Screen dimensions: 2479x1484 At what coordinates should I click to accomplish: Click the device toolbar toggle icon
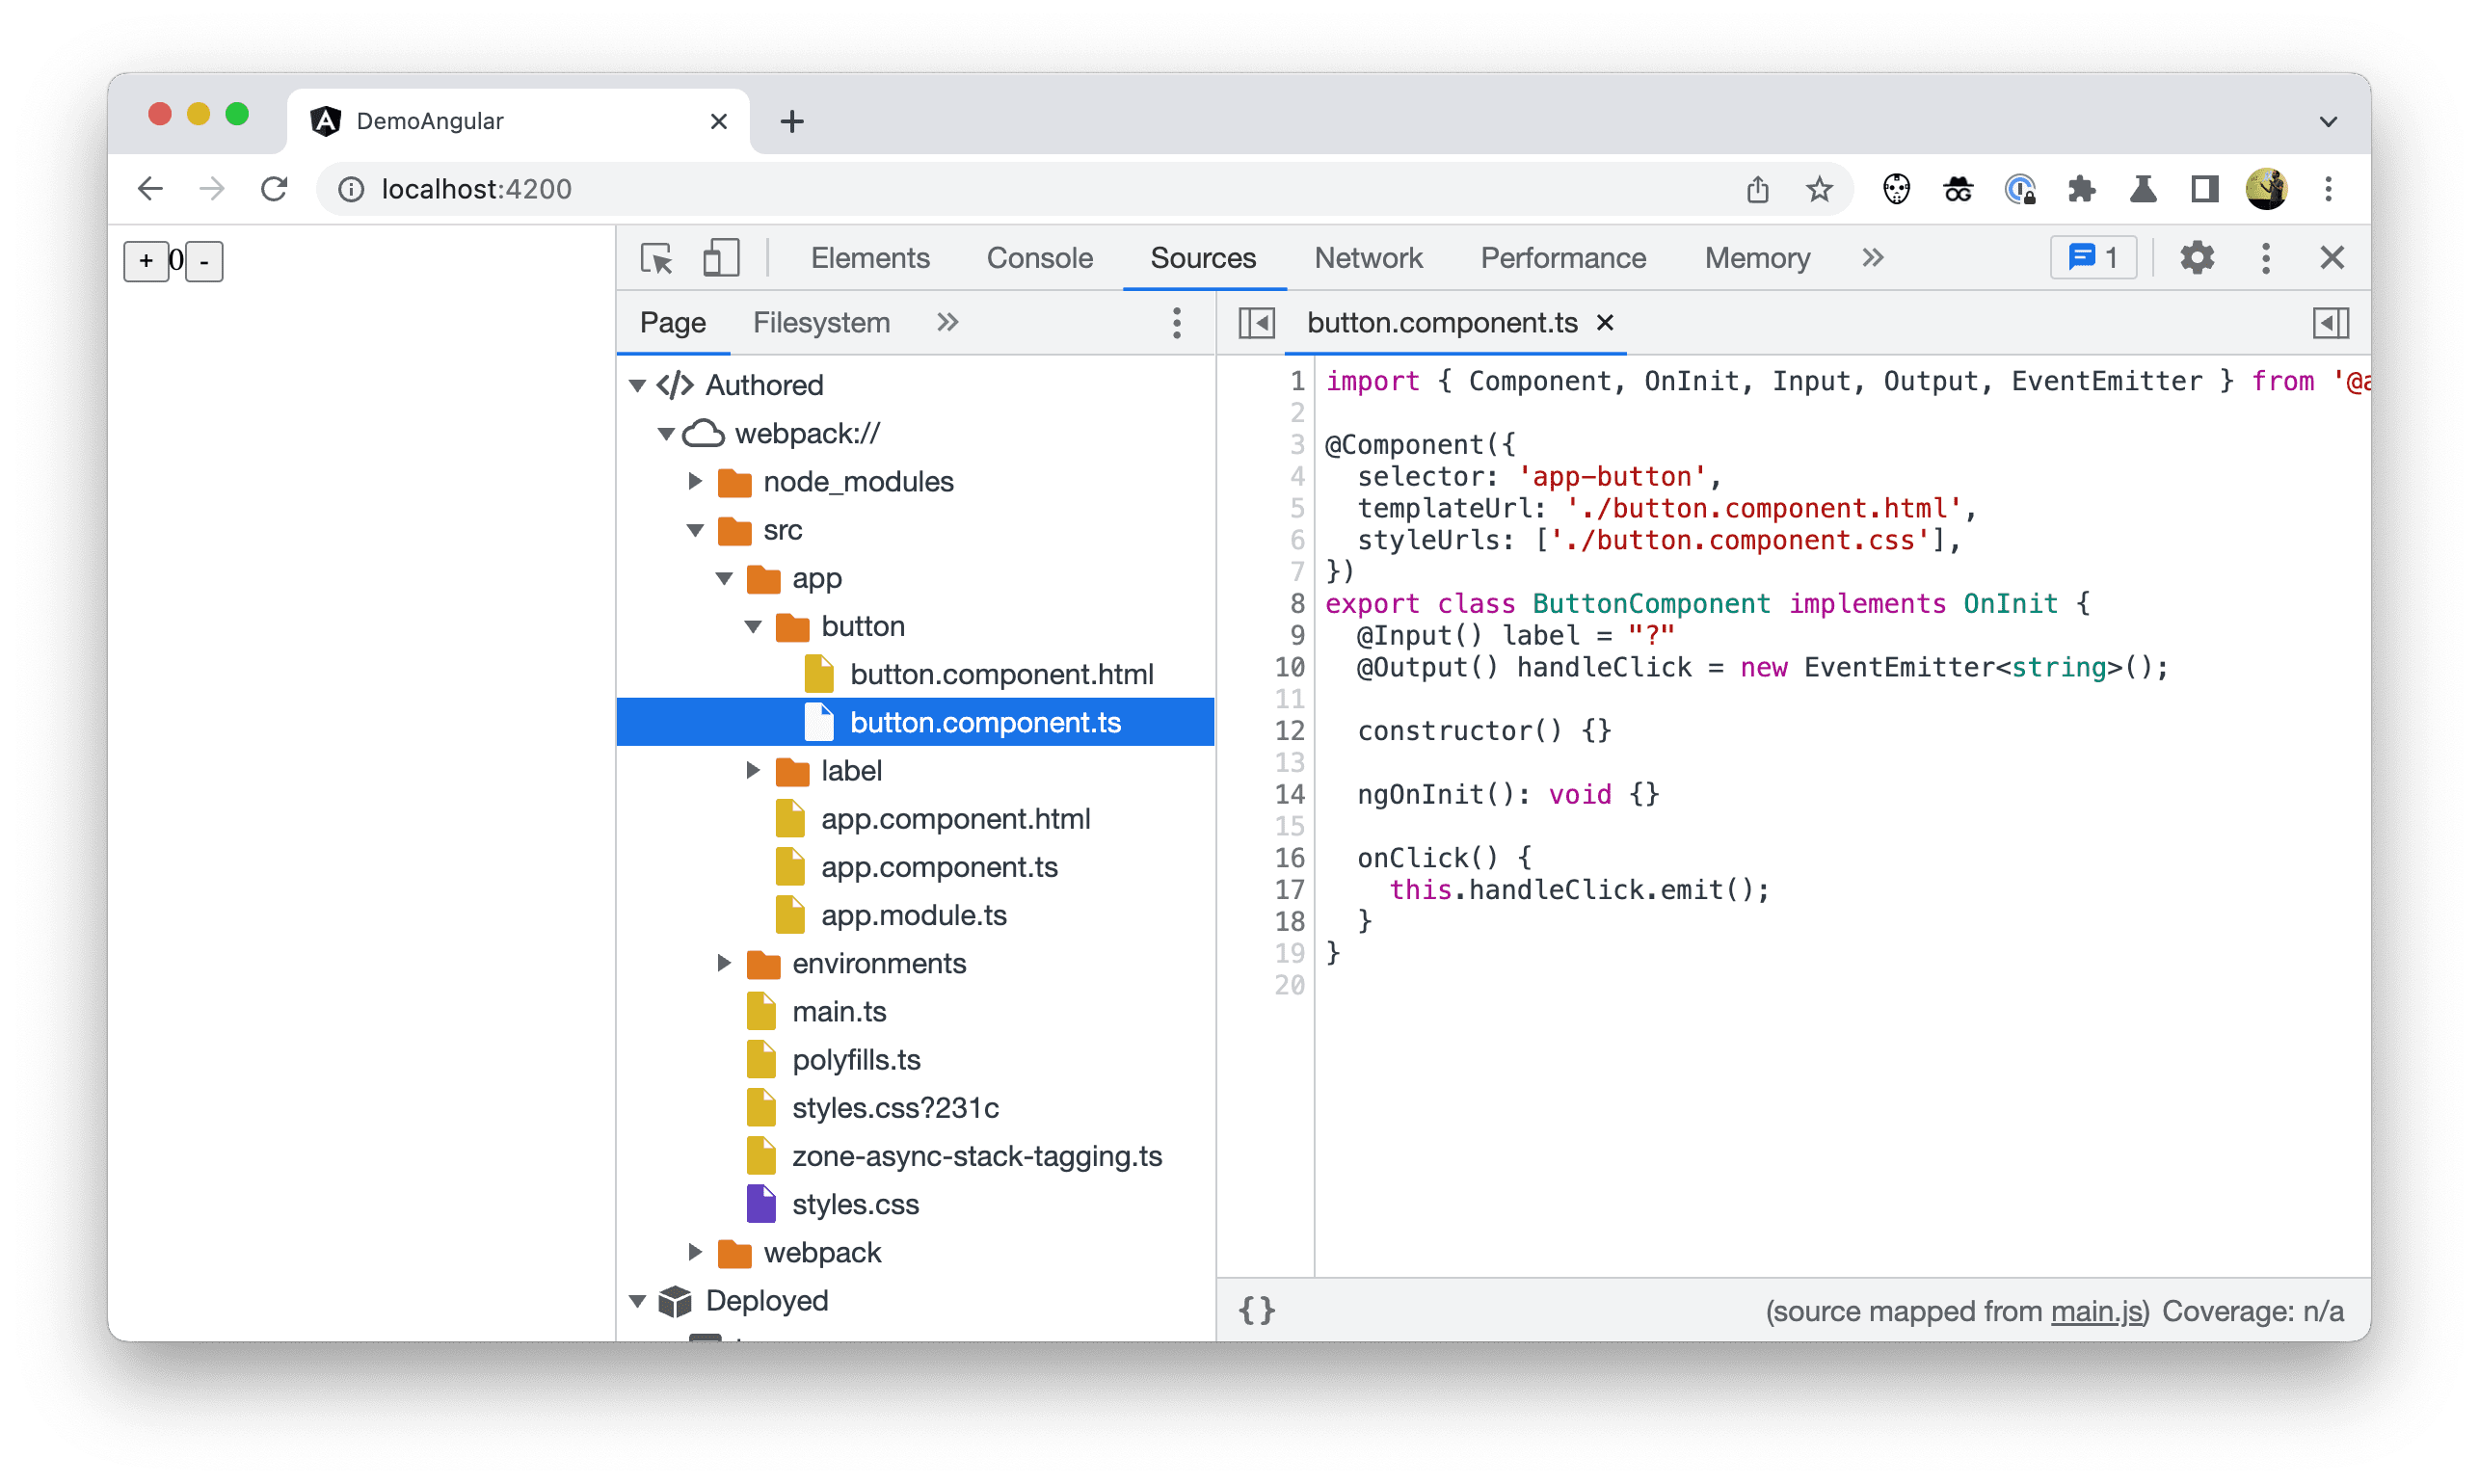tap(721, 258)
